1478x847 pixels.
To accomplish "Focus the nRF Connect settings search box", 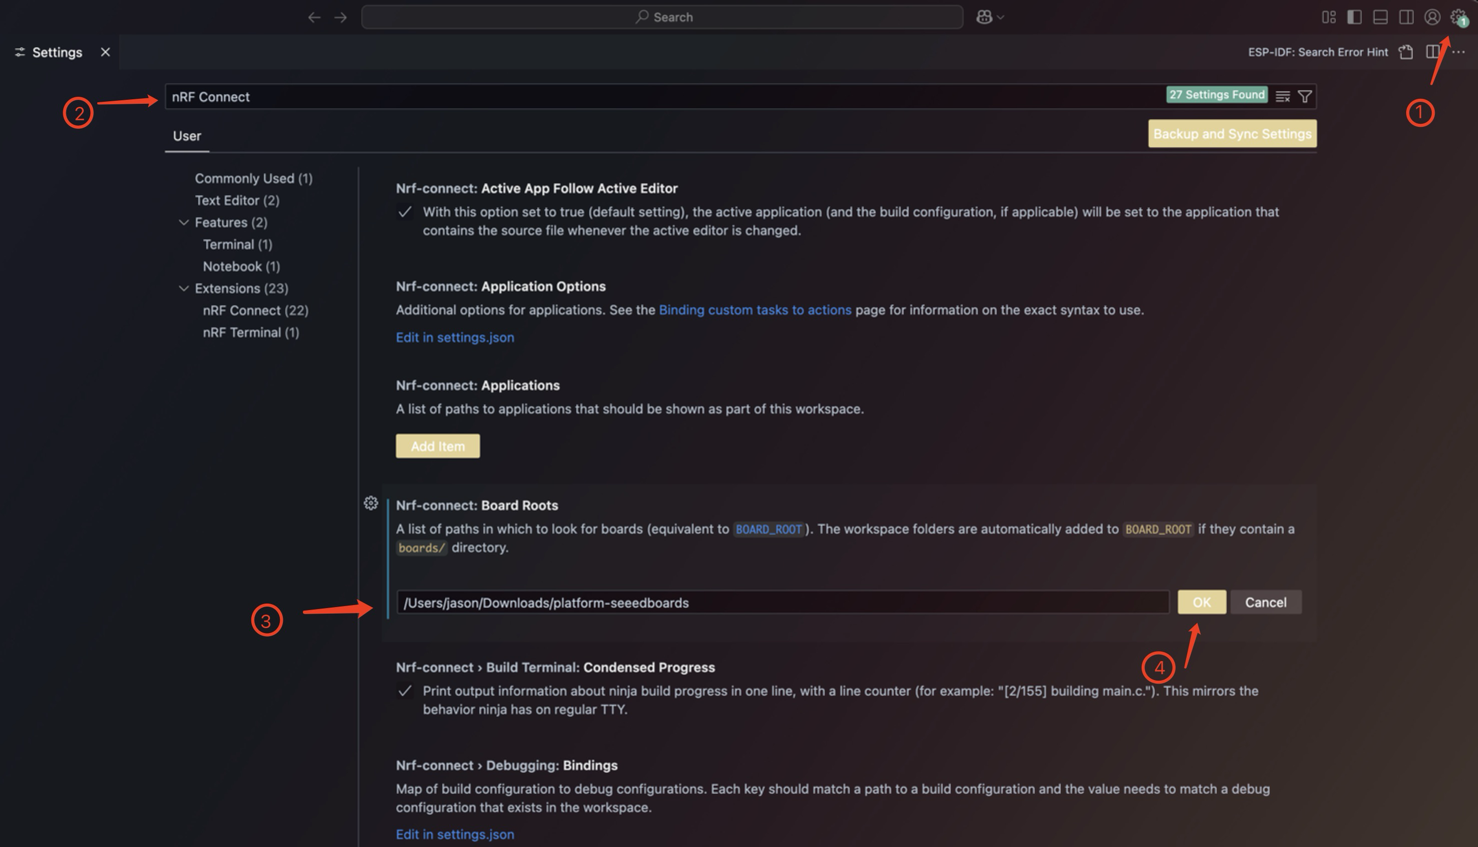I will tap(665, 97).
